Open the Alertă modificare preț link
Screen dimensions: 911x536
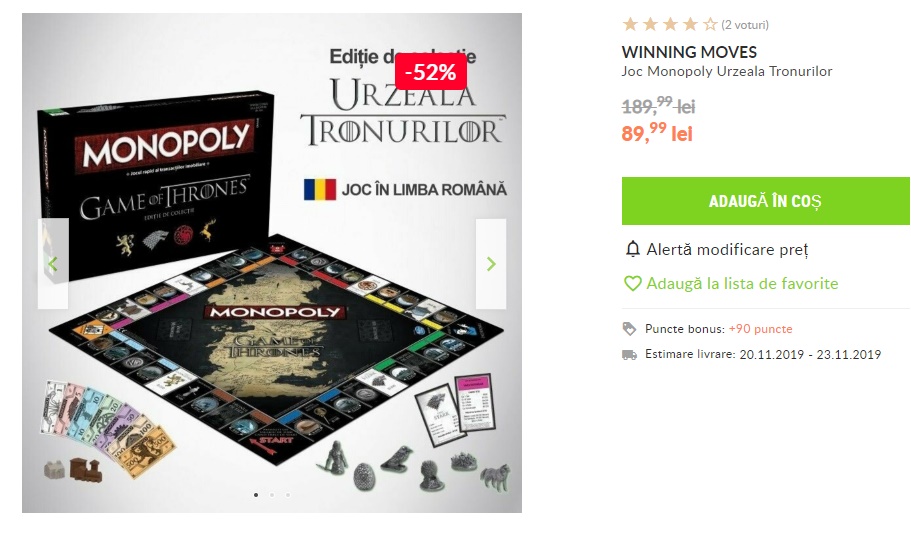727,250
